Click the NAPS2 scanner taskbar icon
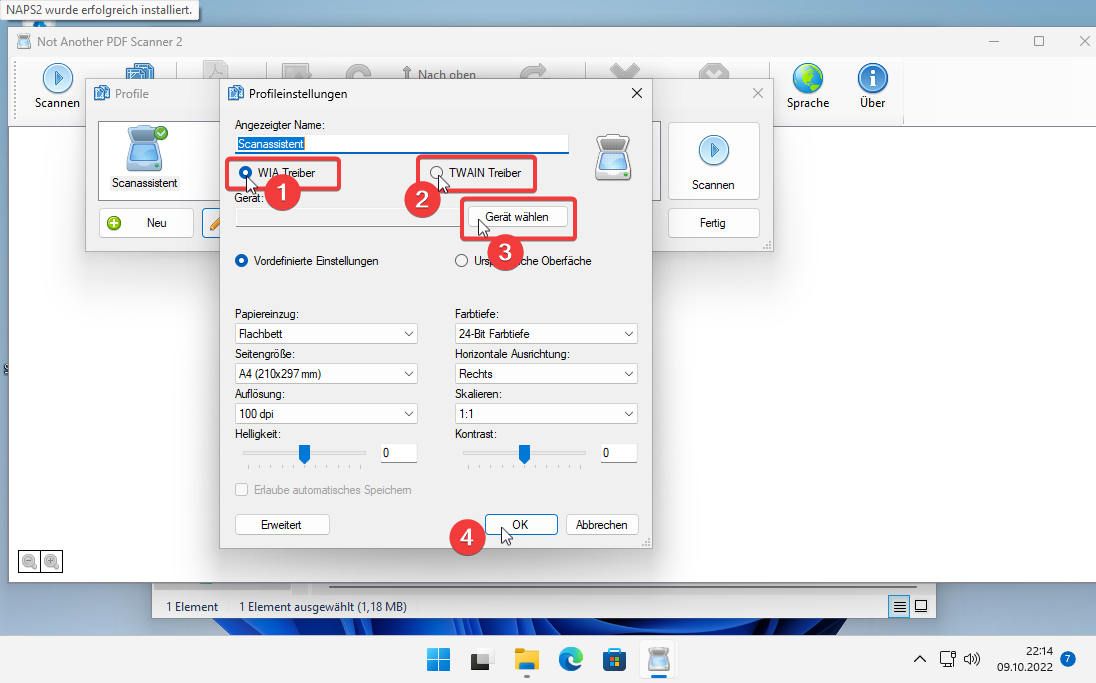This screenshot has height=683, width=1096. (x=658, y=659)
